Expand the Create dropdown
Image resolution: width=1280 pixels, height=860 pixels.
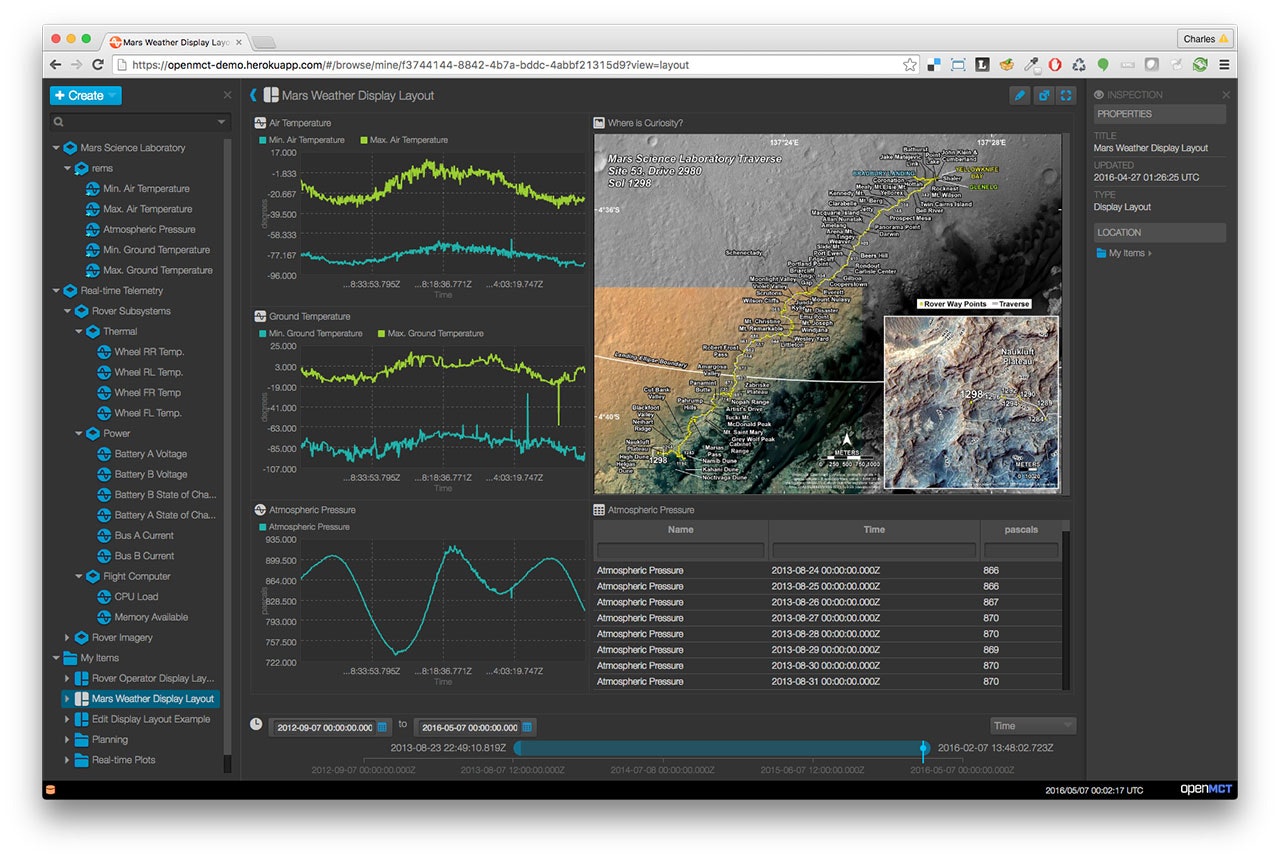(85, 95)
